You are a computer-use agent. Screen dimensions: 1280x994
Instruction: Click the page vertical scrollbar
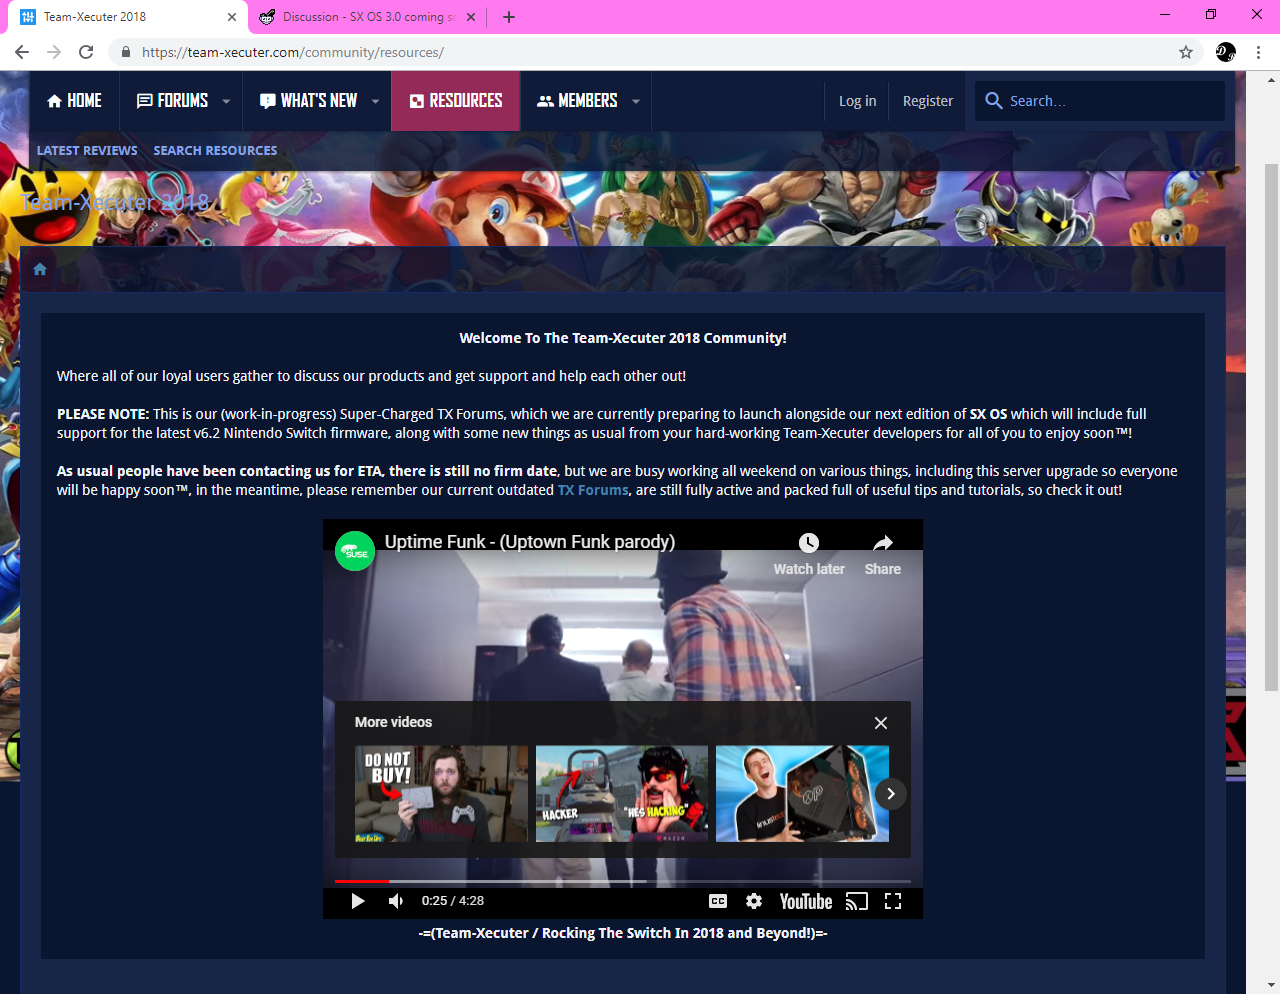pos(1272,428)
